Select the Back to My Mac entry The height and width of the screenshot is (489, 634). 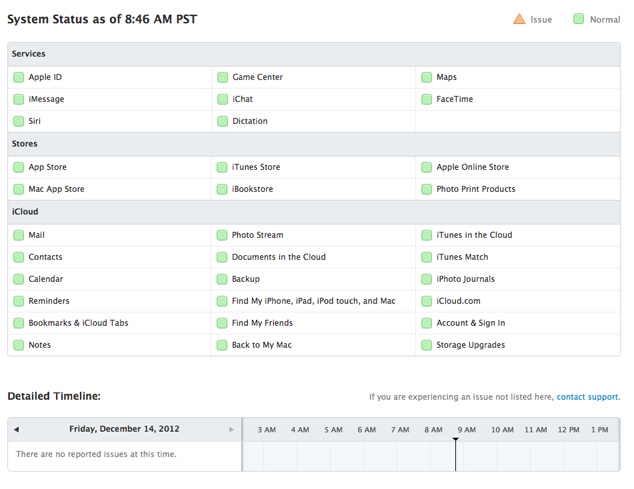(x=313, y=345)
